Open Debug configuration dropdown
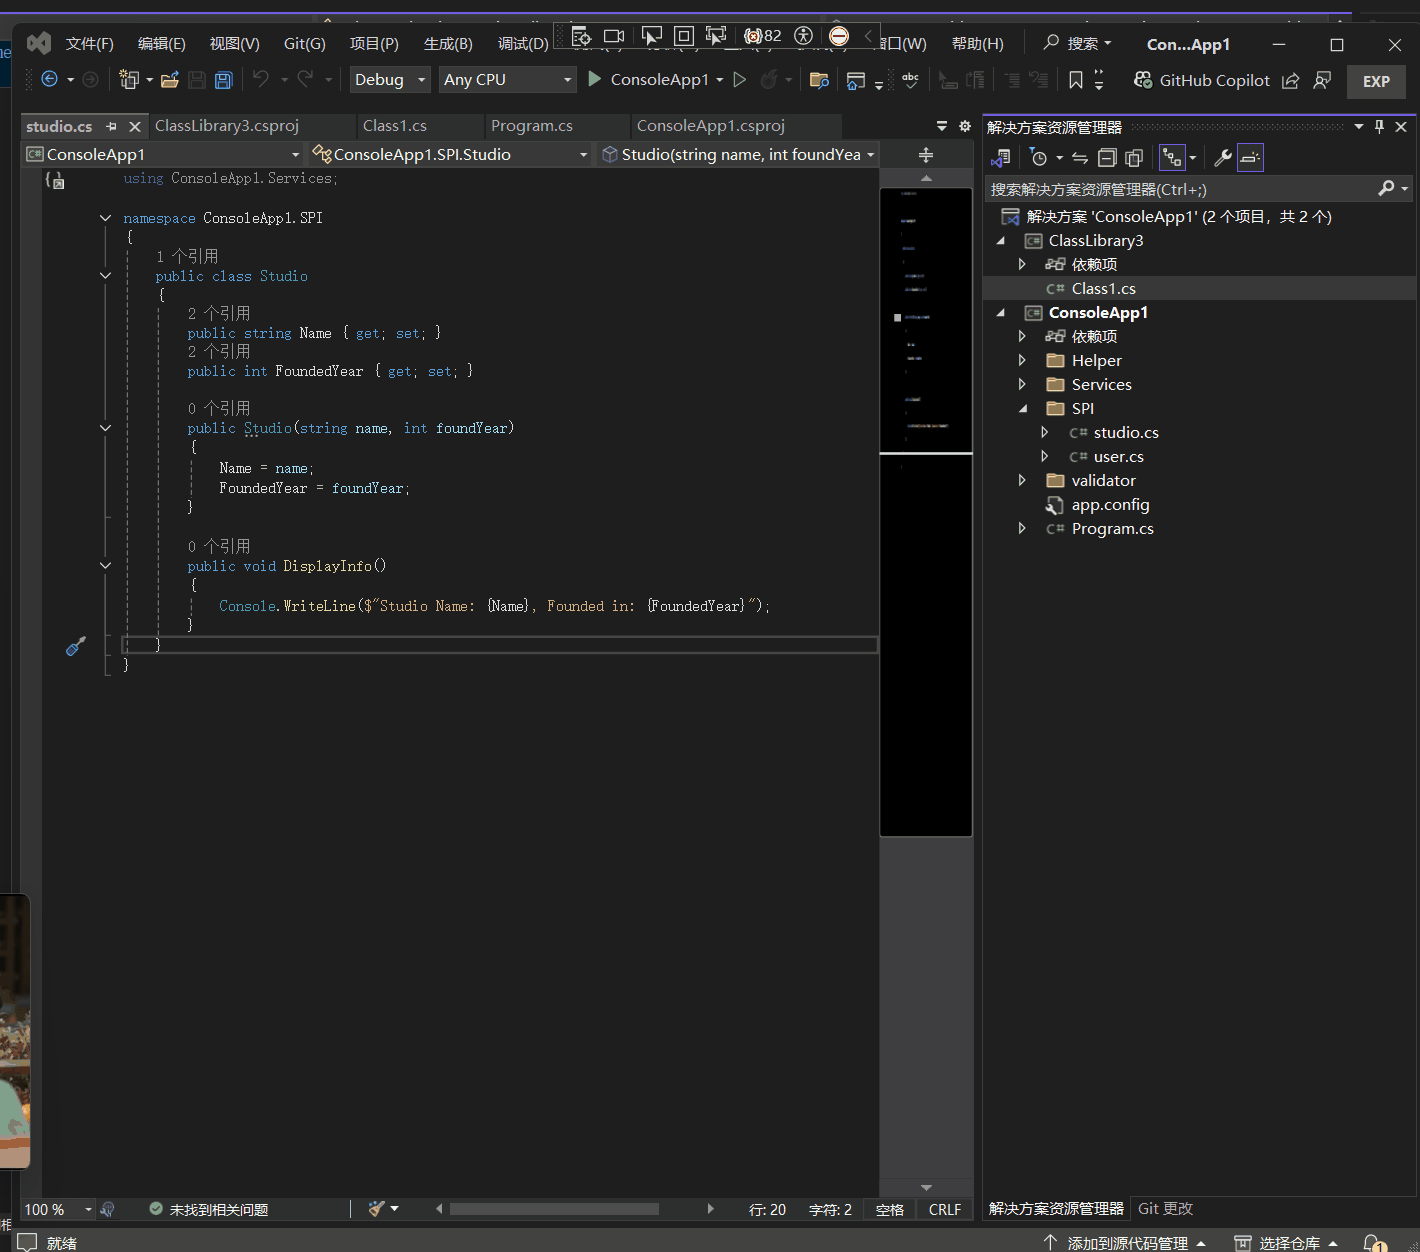Viewport: 1420px width, 1252px height. pyautogui.click(x=390, y=79)
